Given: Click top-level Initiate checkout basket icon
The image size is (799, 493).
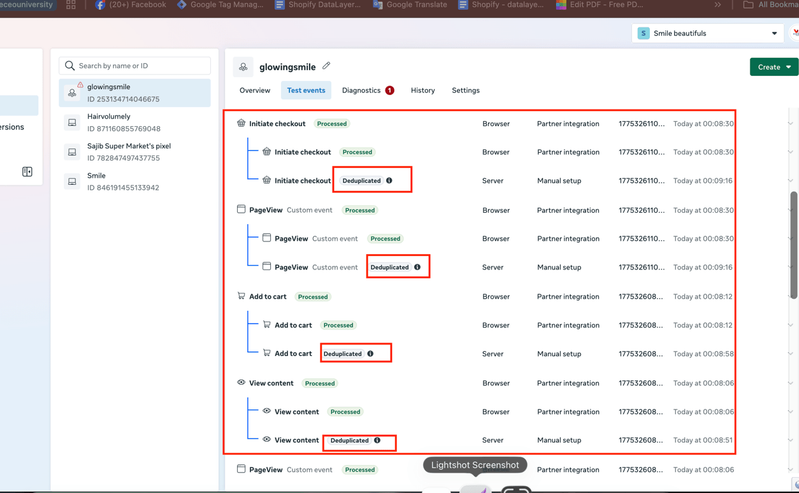Looking at the screenshot, I should tap(241, 123).
